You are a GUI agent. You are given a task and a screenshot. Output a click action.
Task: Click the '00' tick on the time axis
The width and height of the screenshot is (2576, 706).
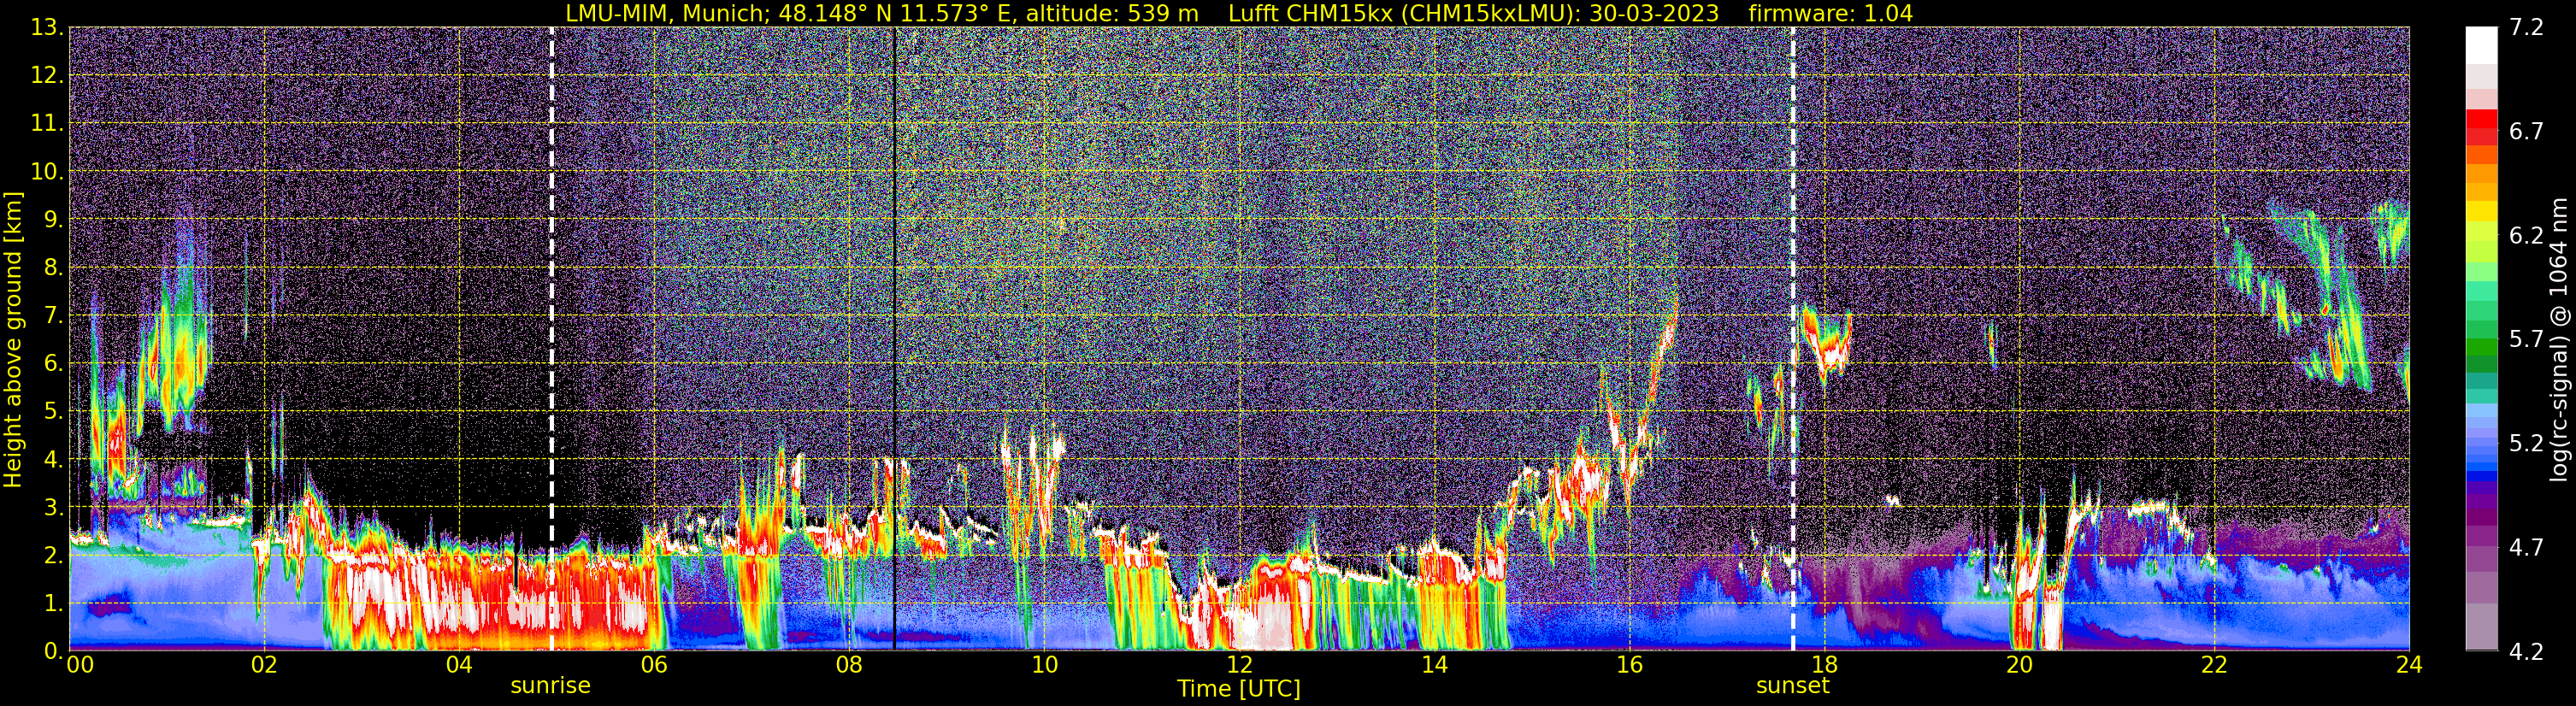click(80, 666)
